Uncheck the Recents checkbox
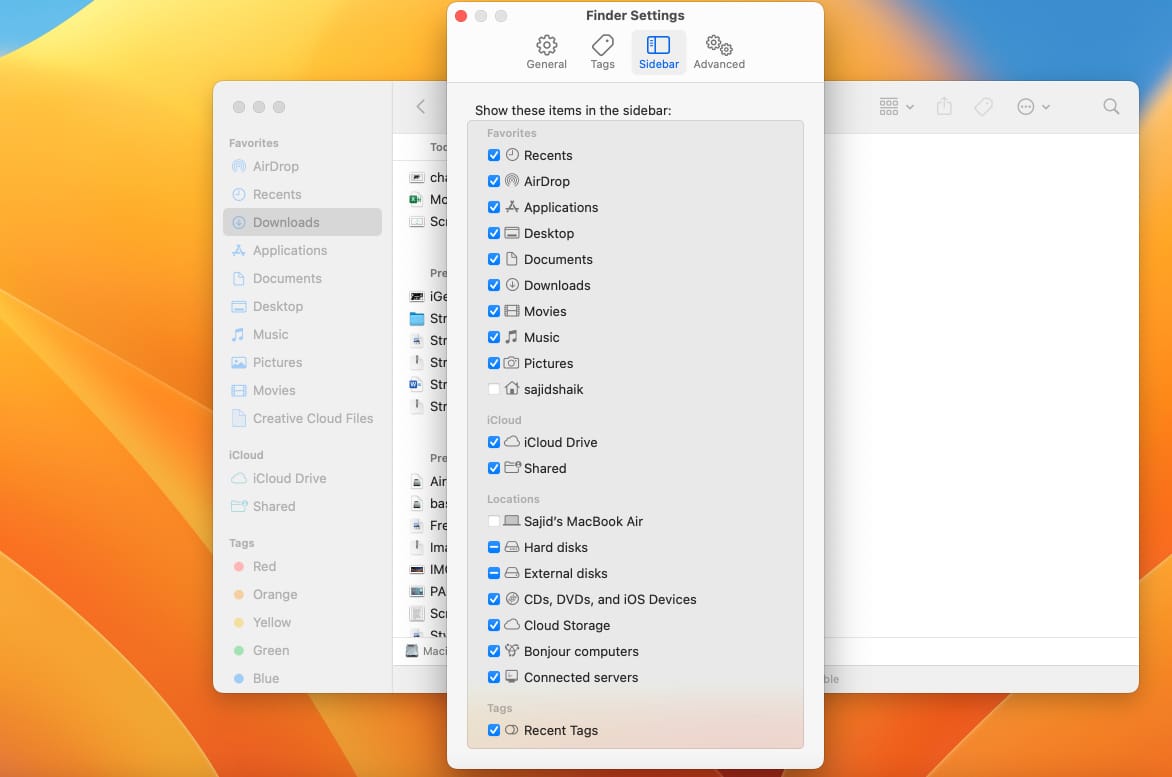The height and width of the screenshot is (777, 1172). (x=494, y=156)
